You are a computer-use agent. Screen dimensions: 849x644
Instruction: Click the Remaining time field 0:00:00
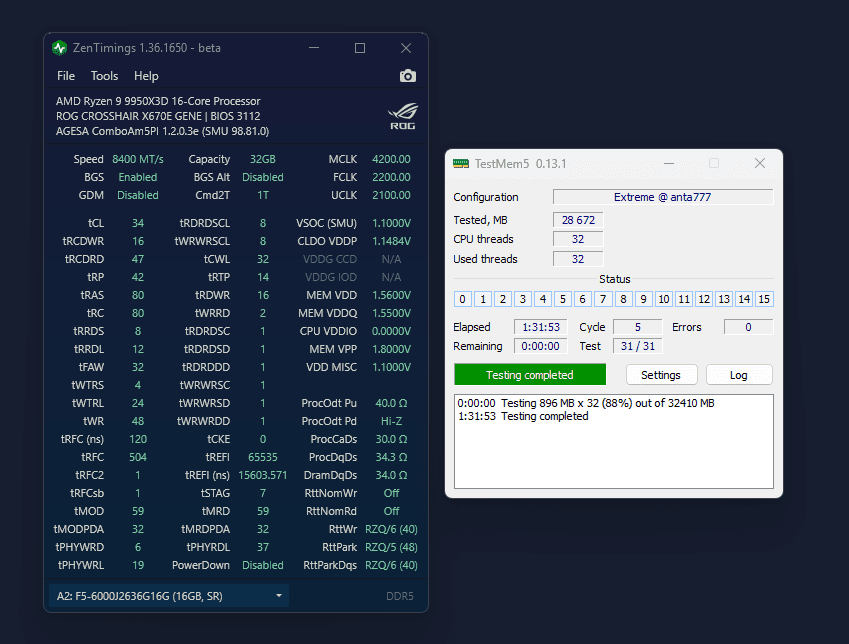tap(540, 346)
